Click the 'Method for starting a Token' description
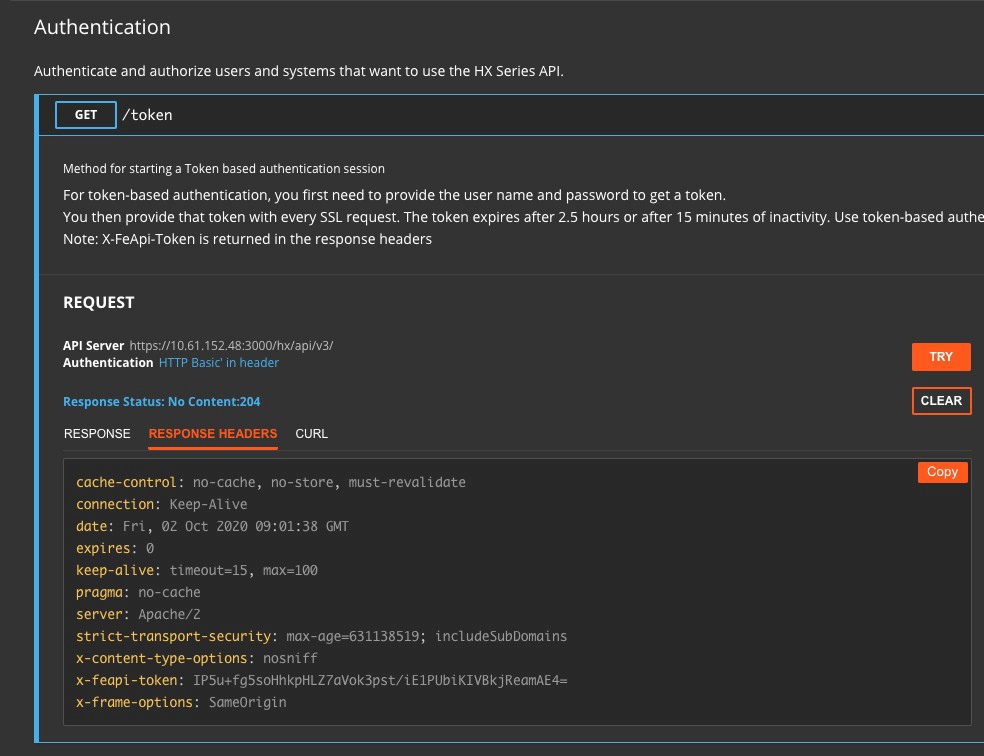 point(223,169)
